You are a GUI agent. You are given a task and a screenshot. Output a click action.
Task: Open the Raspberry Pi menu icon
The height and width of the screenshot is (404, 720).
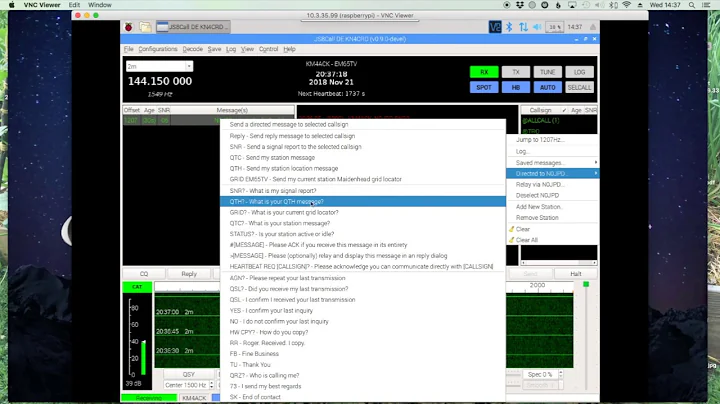tap(129, 27)
